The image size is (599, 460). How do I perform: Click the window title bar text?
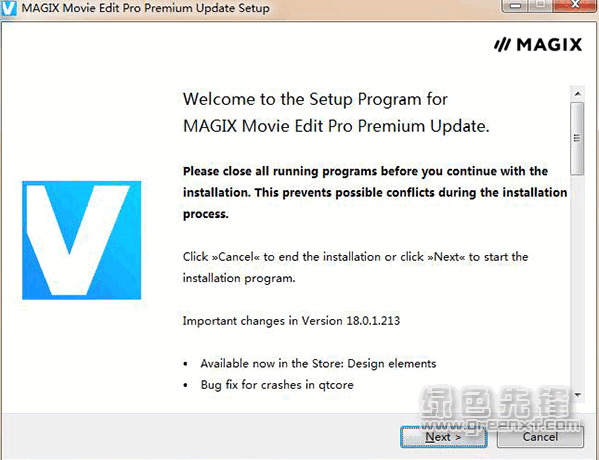click(146, 8)
